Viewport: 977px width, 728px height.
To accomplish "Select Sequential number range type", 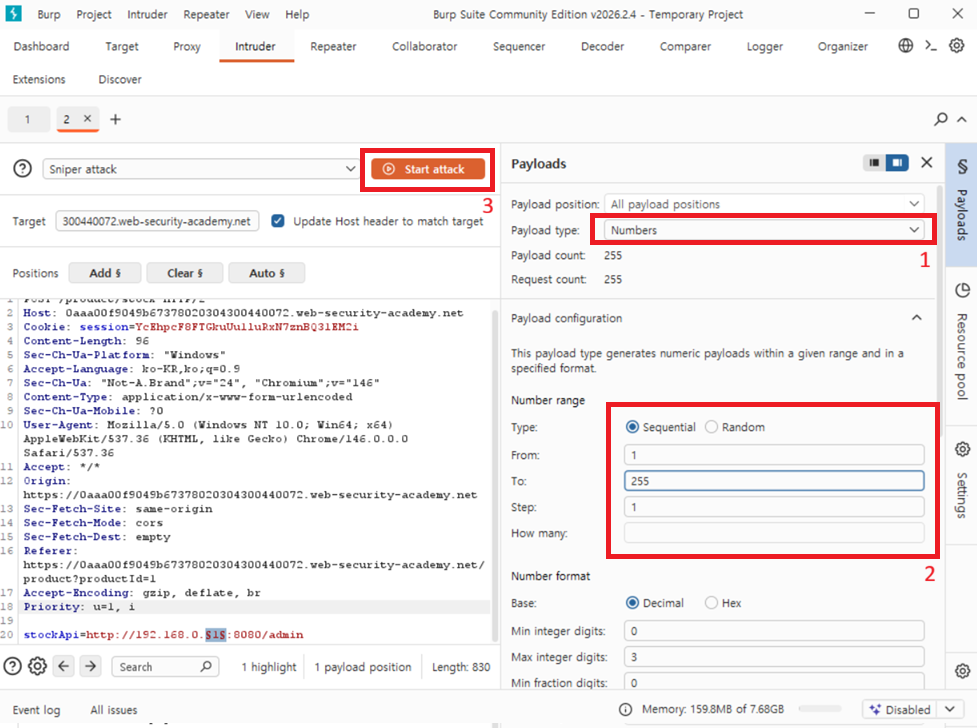I will [632, 427].
